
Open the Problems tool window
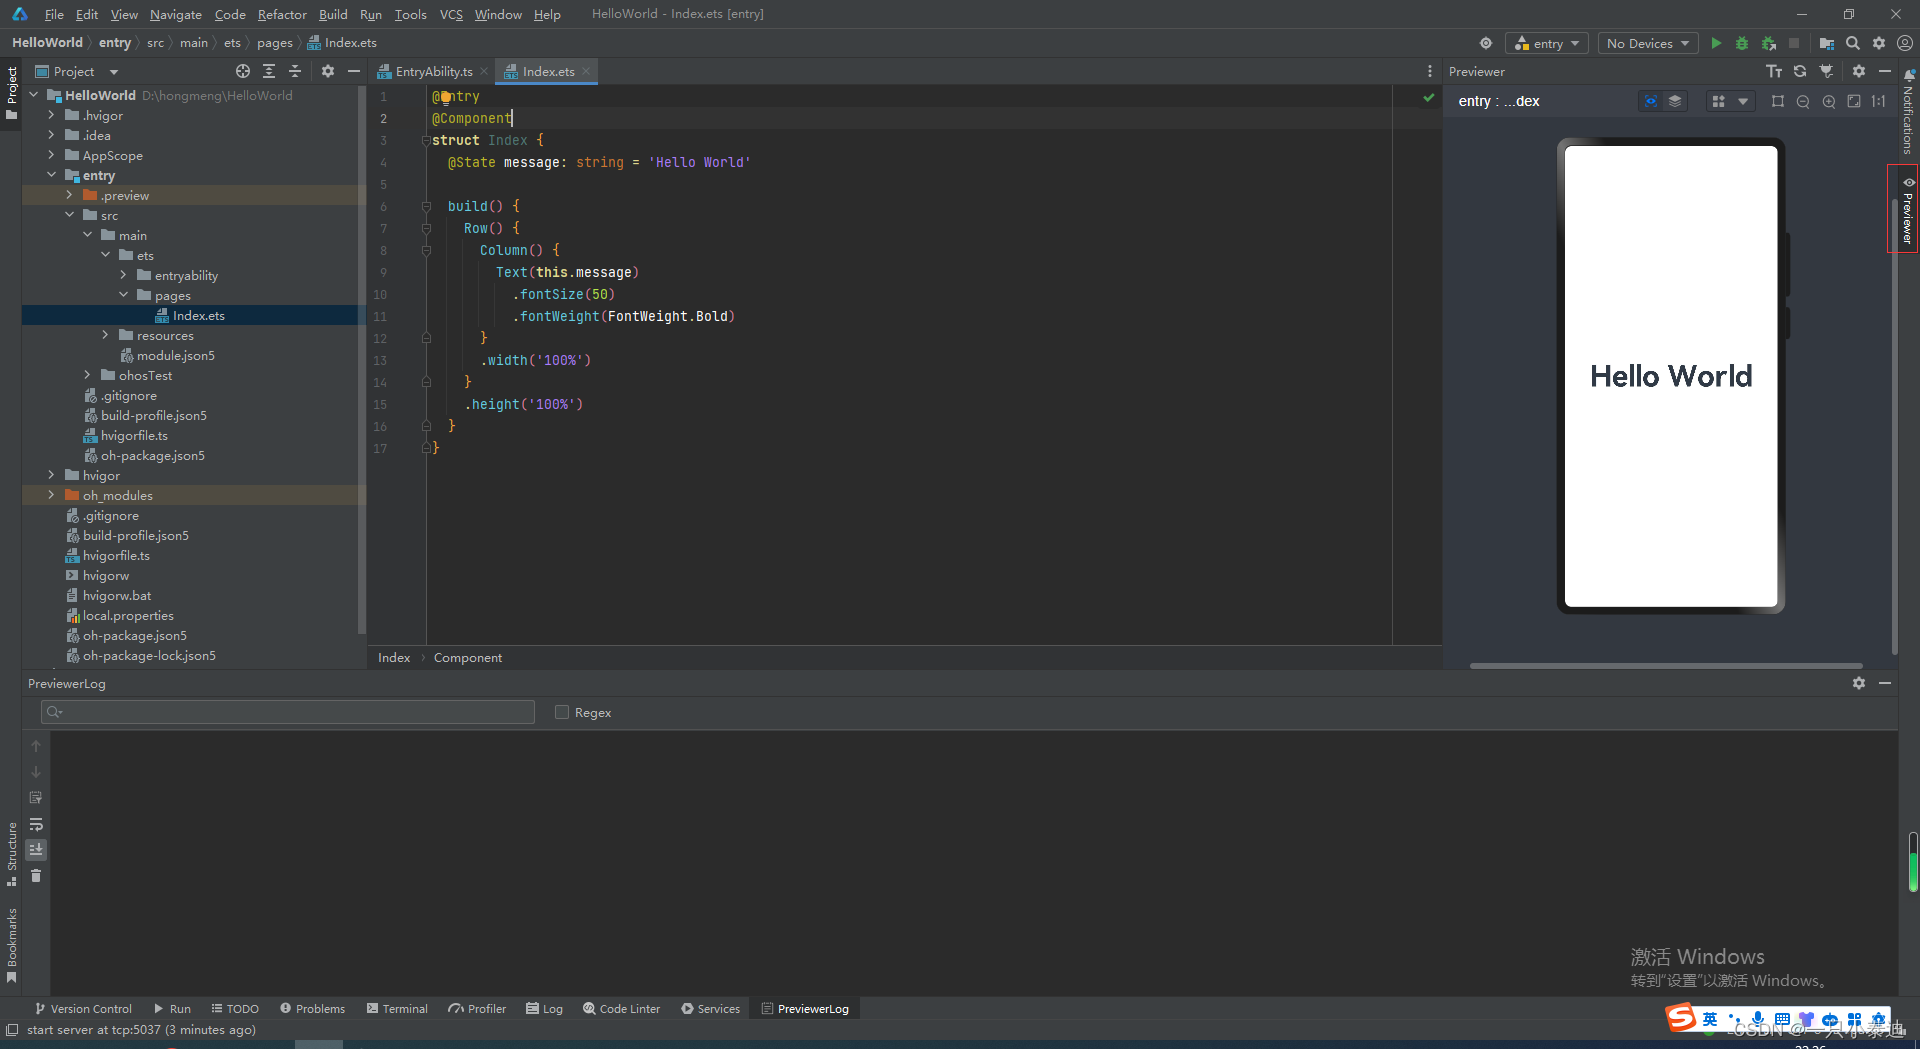coord(313,1008)
